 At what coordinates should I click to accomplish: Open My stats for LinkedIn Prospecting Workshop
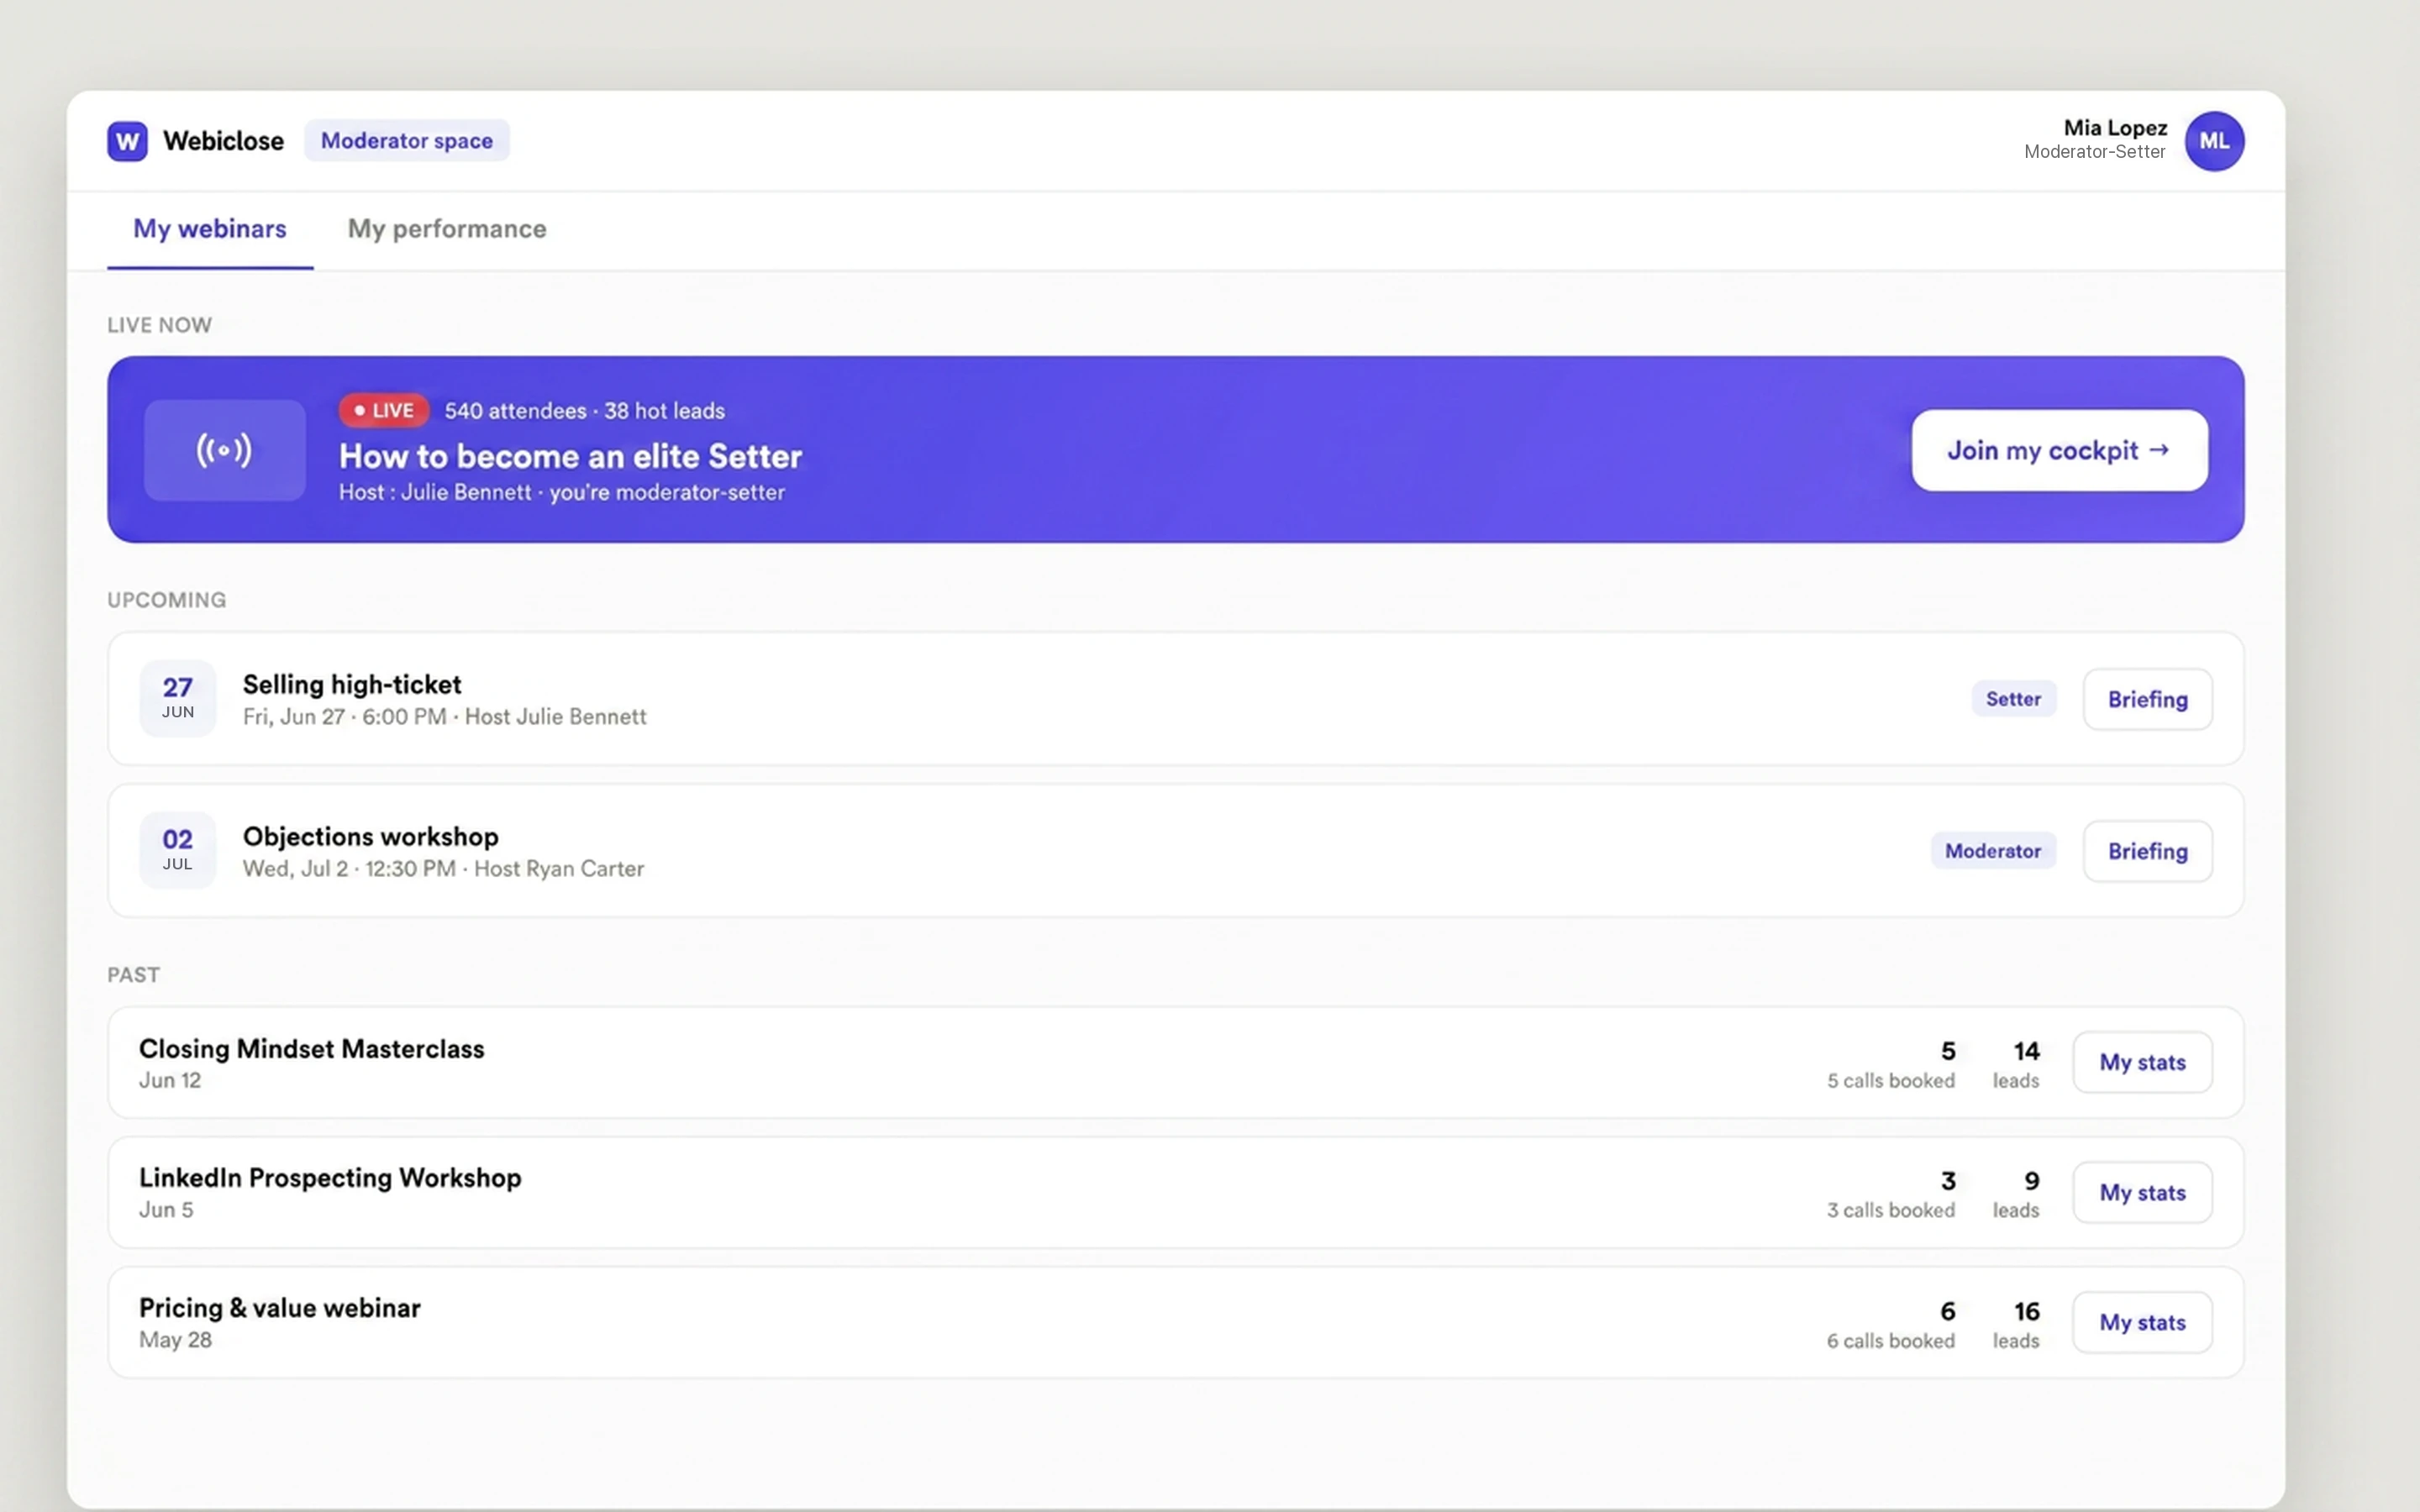pos(2143,1192)
